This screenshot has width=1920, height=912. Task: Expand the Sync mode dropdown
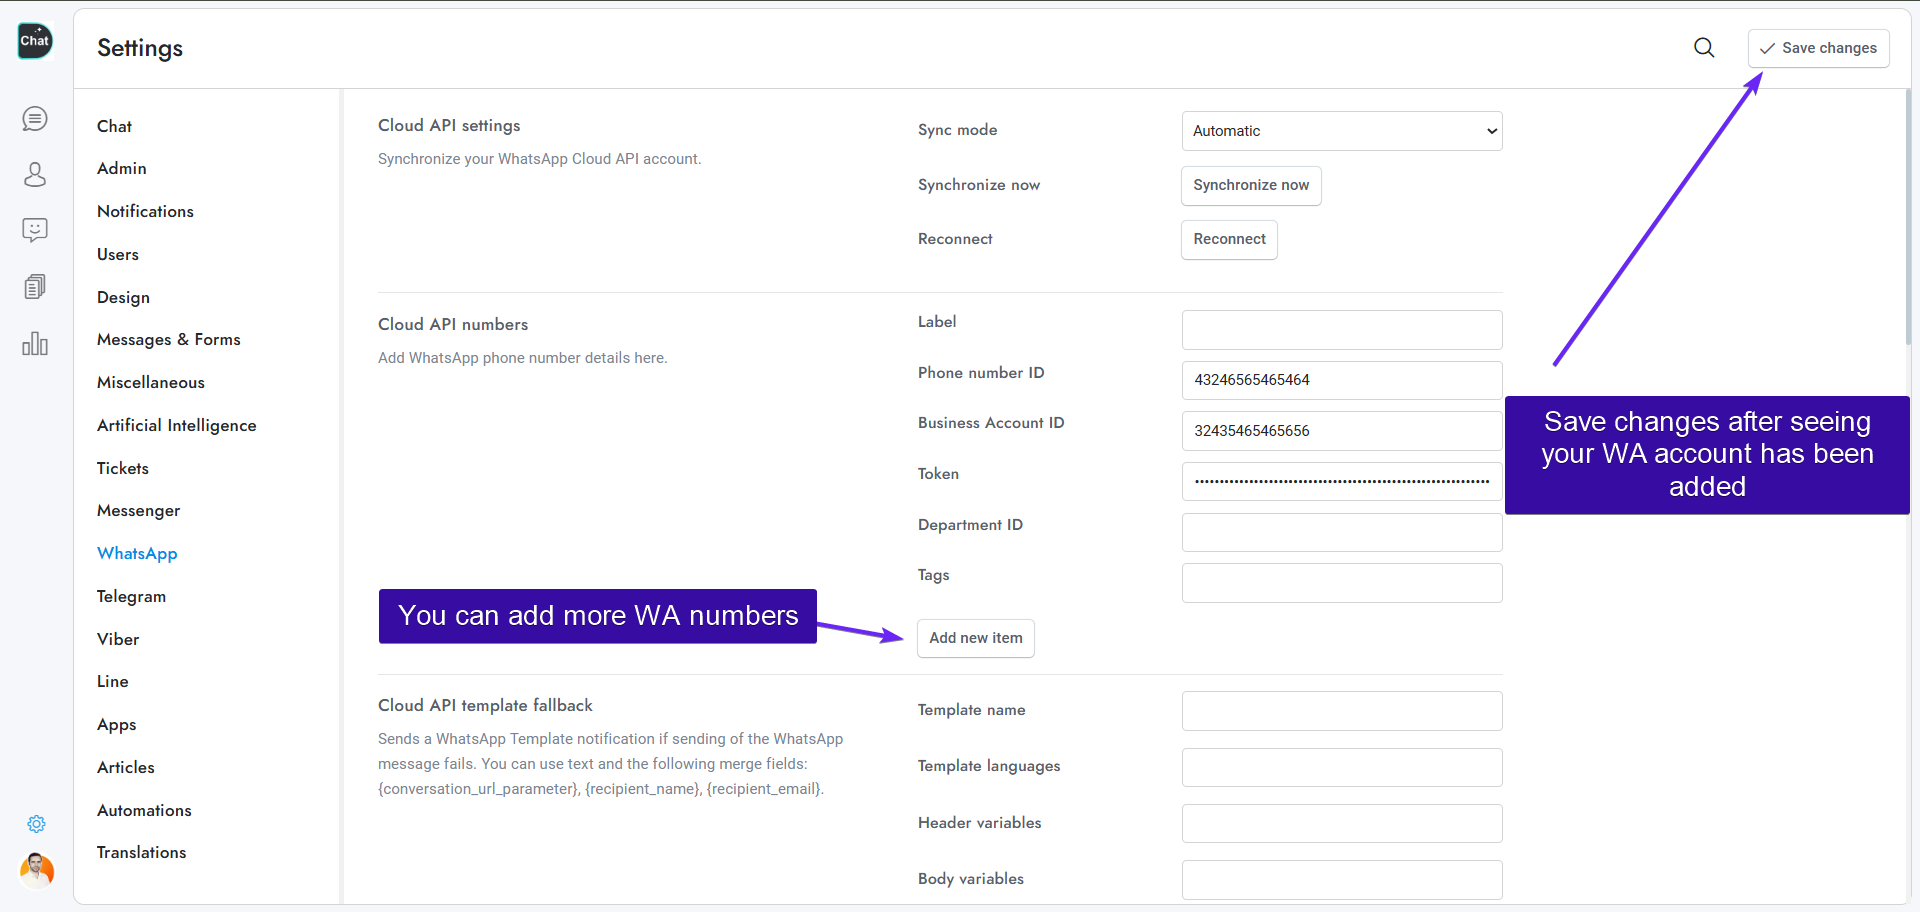coord(1341,131)
